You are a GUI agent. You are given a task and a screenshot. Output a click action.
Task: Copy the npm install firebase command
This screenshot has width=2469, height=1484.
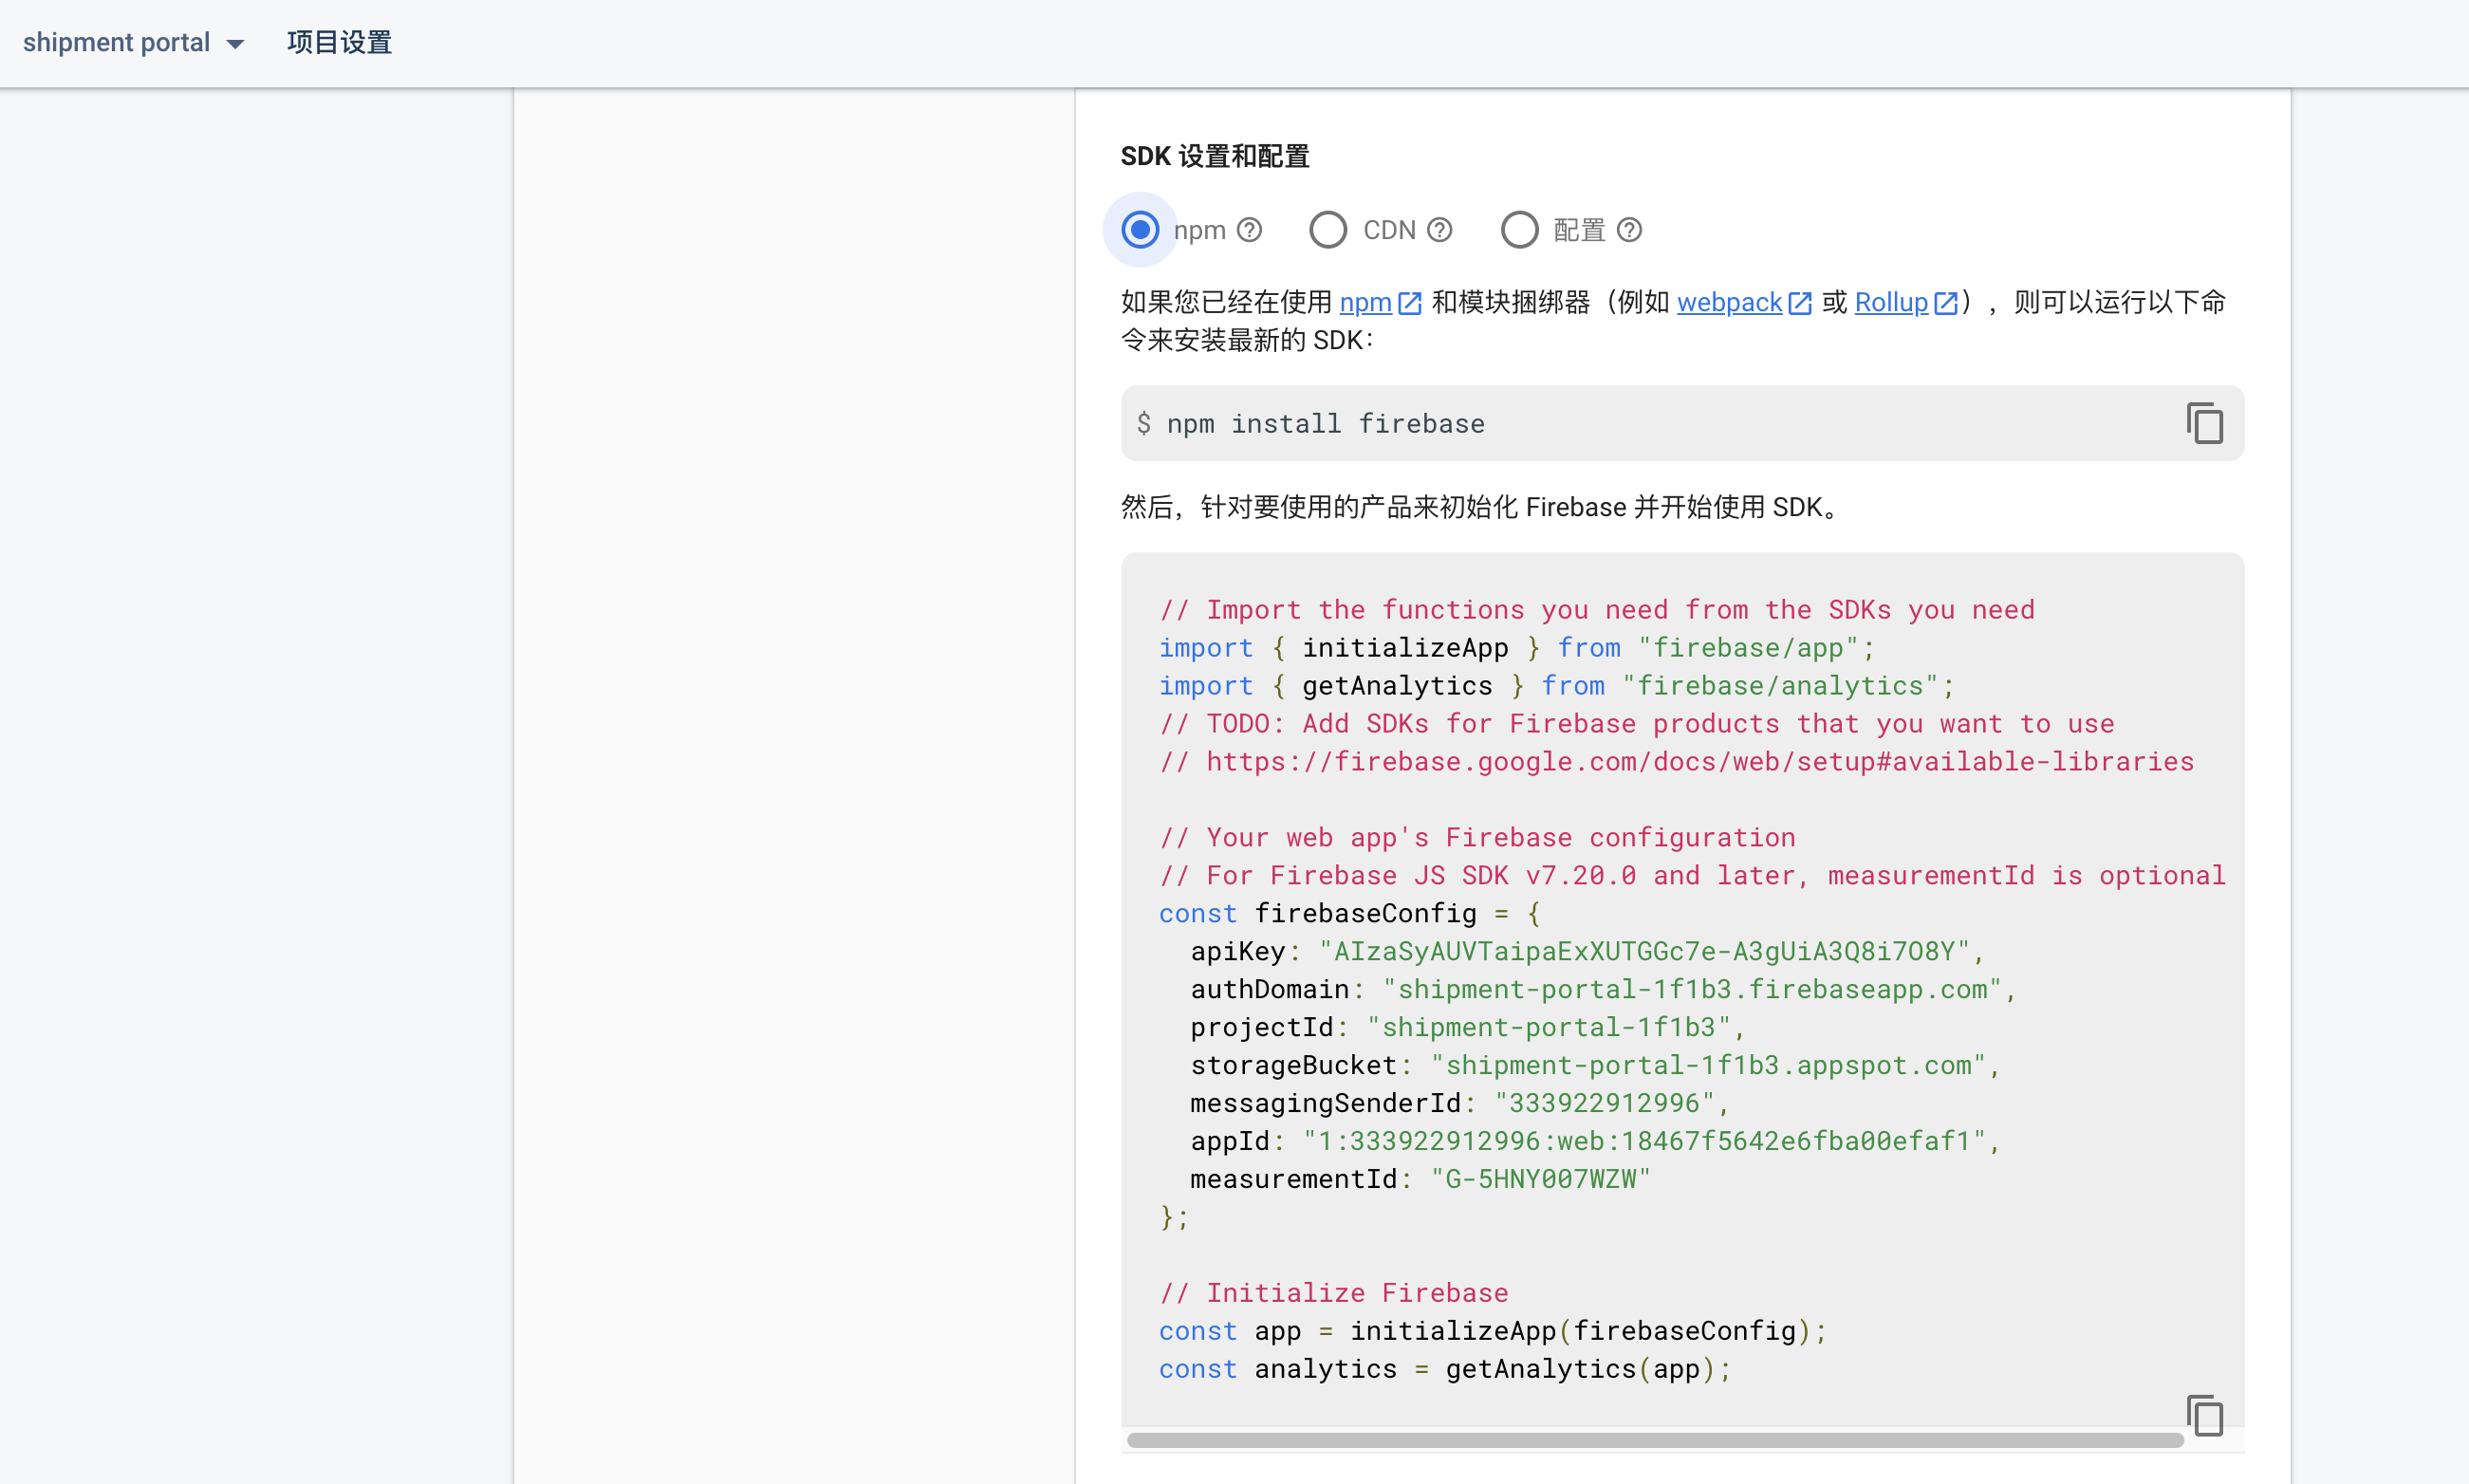click(2204, 423)
